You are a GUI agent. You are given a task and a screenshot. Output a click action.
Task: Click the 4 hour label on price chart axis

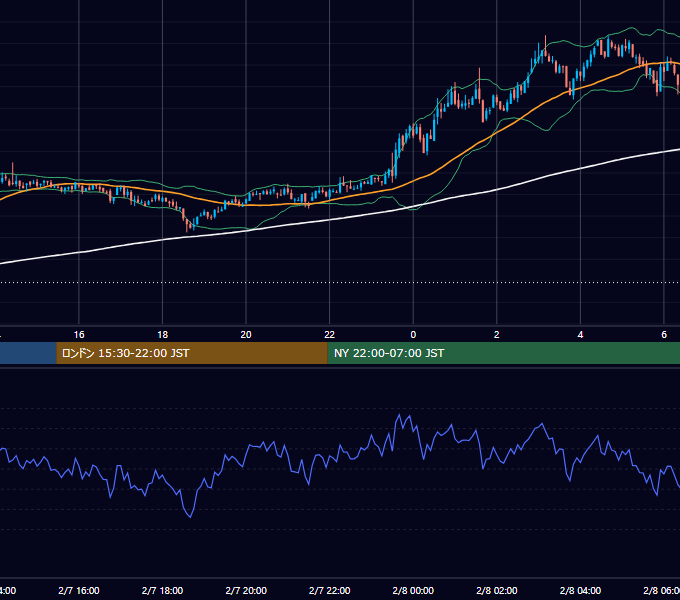tap(580, 335)
